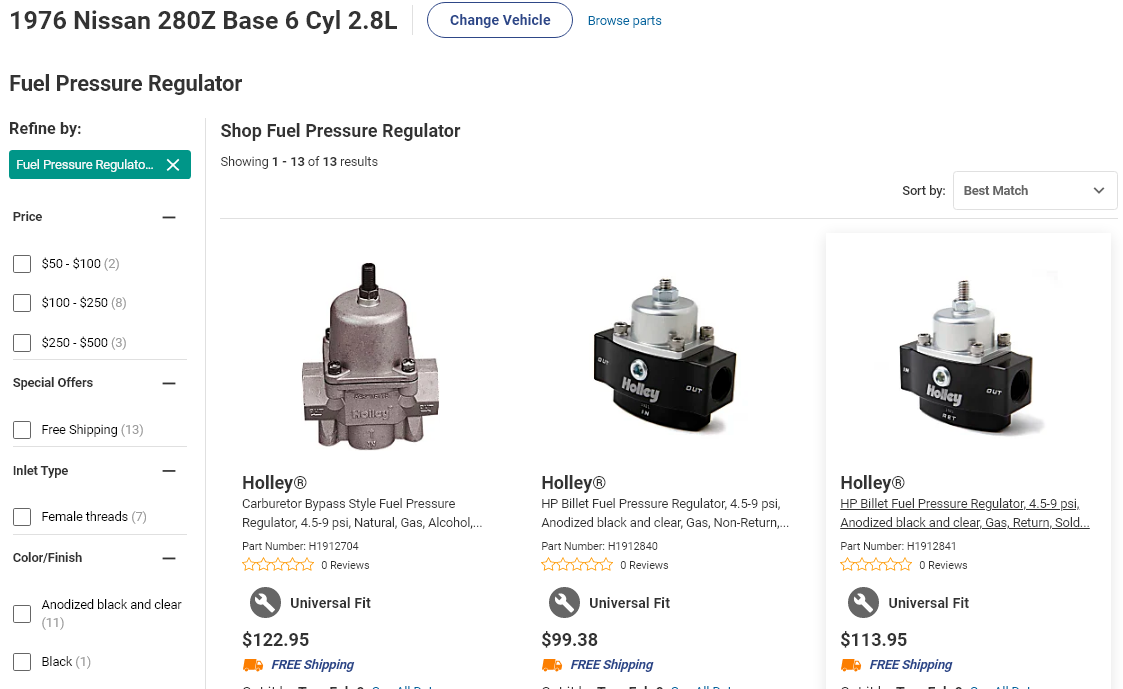This screenshot has width=1123, height=689.
Task: Check the $50 - $100 price filter
Action: click(x=22, y=264)
